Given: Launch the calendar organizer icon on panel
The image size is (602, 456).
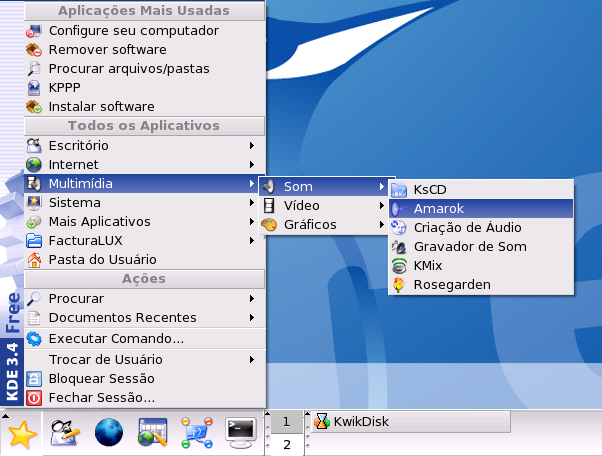Looking at the screenshot, I should pos(153,433).
